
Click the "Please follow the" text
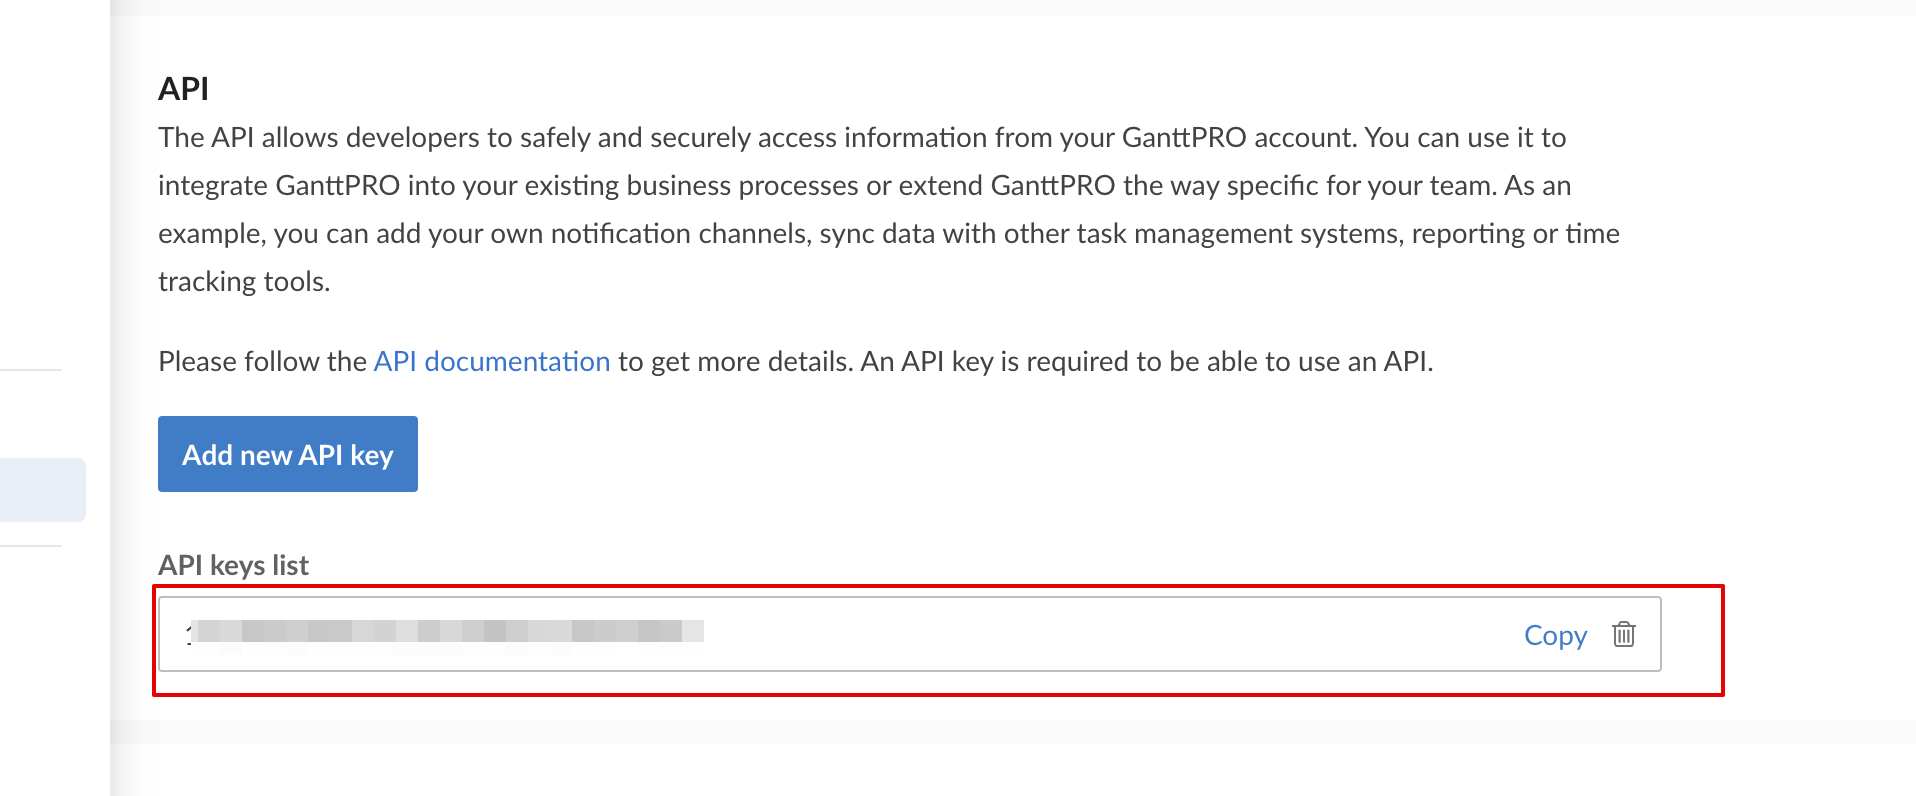click(262, 361)
